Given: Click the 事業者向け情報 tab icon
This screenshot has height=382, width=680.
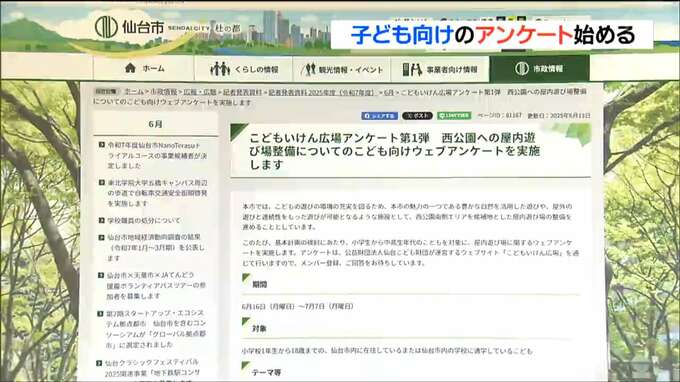Looking at the screenshot, I should point(412,69).
